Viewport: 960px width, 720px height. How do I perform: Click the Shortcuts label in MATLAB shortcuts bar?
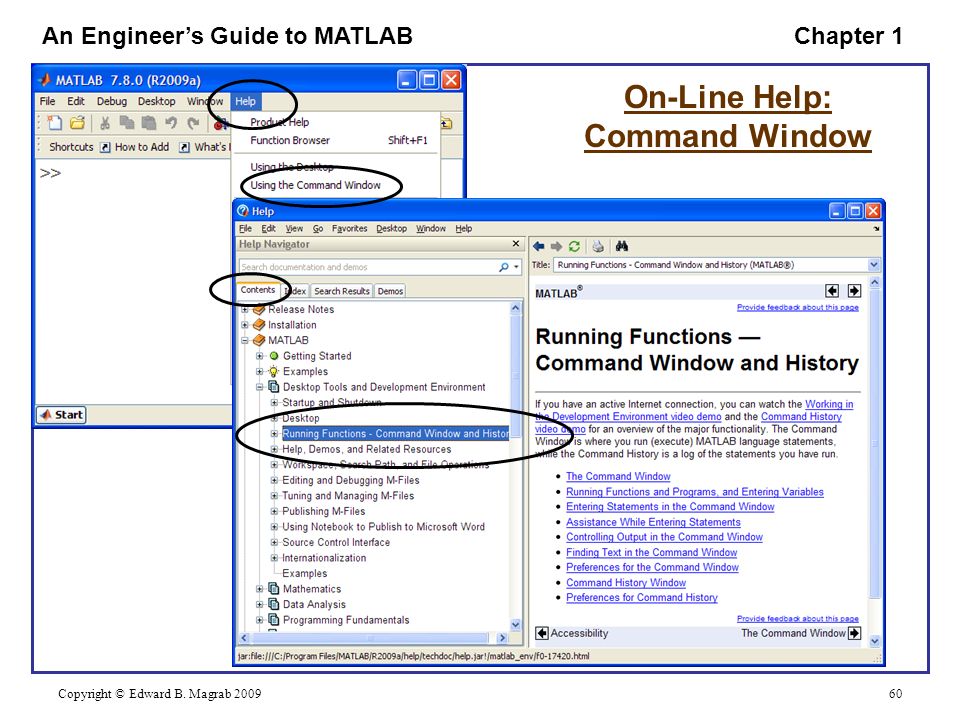[x=71, y=147]
